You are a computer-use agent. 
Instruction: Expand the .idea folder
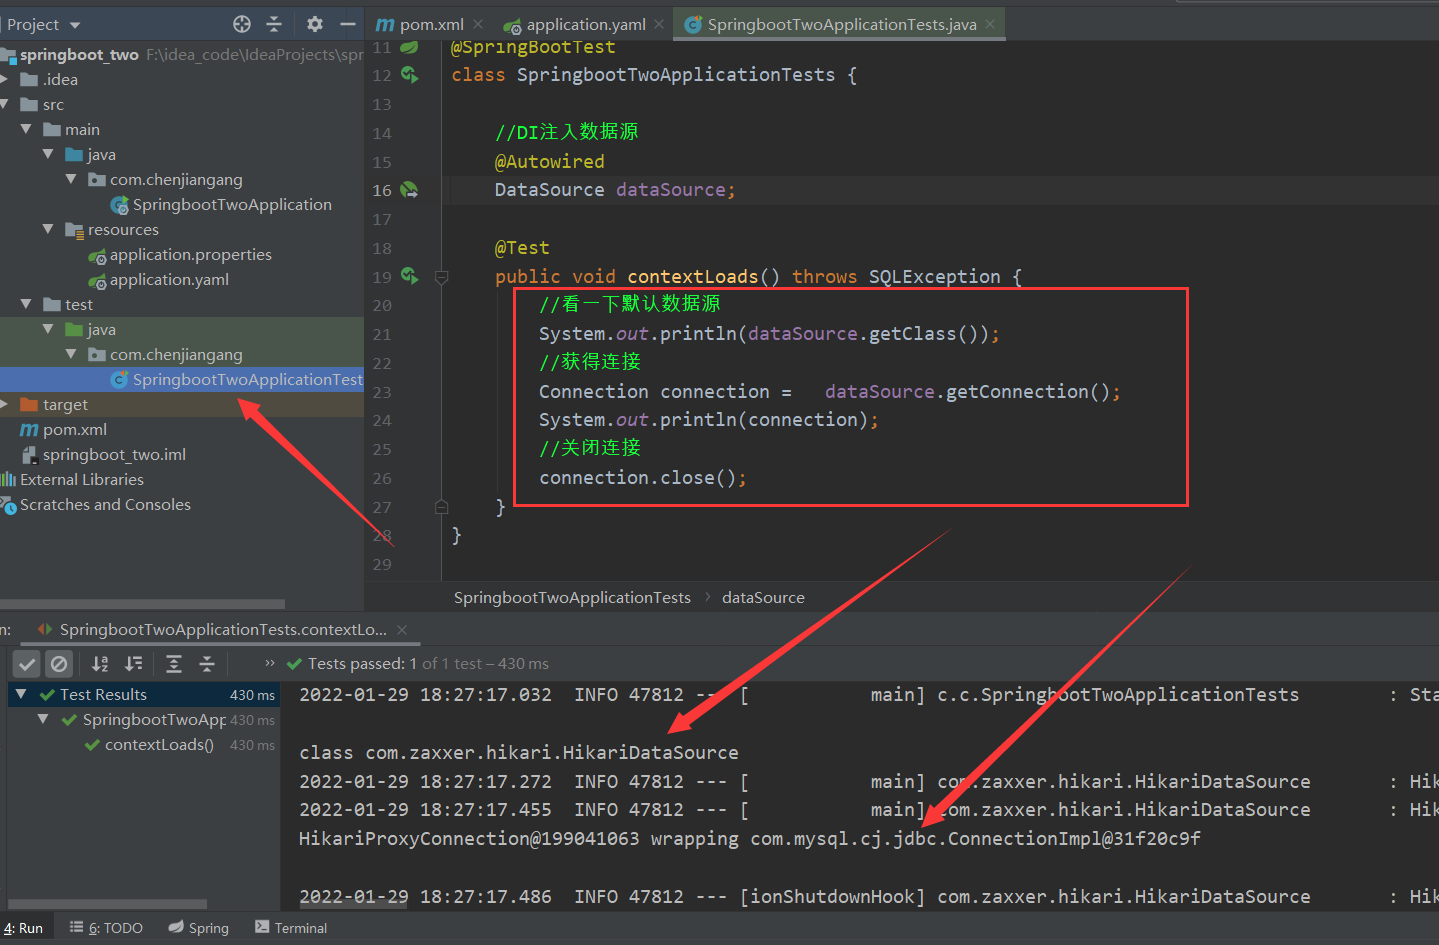coord(5,79)
